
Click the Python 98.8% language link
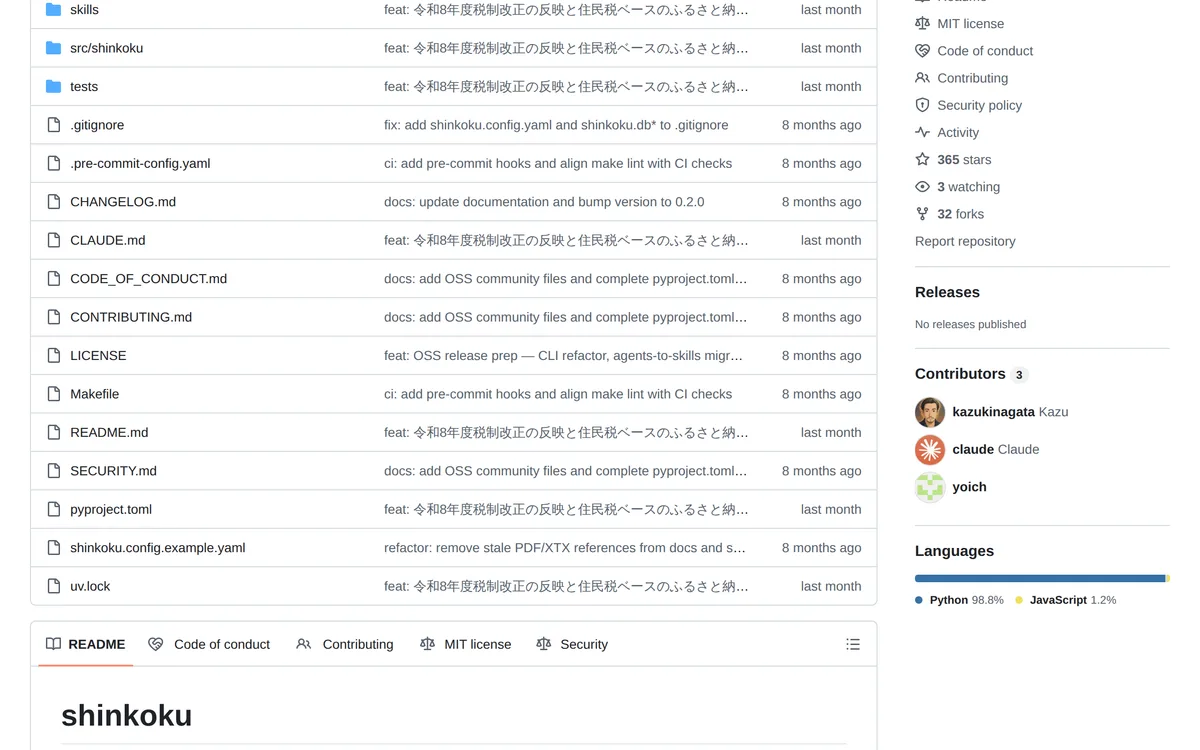[x=959, y=600]
